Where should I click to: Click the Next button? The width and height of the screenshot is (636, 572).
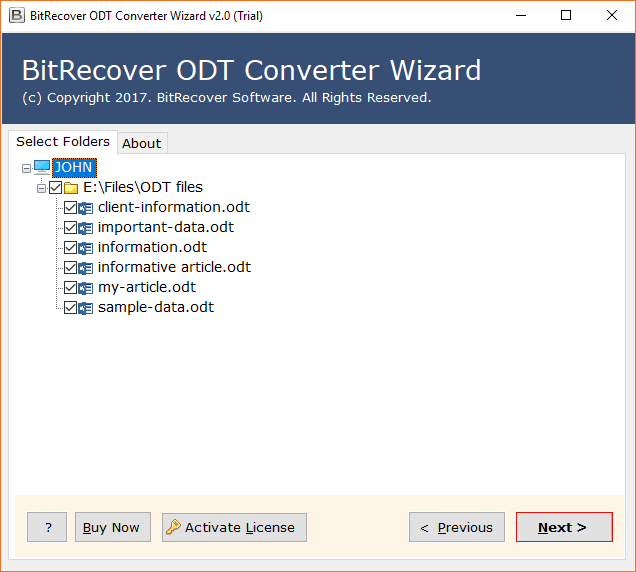click(x=564, y=527)
